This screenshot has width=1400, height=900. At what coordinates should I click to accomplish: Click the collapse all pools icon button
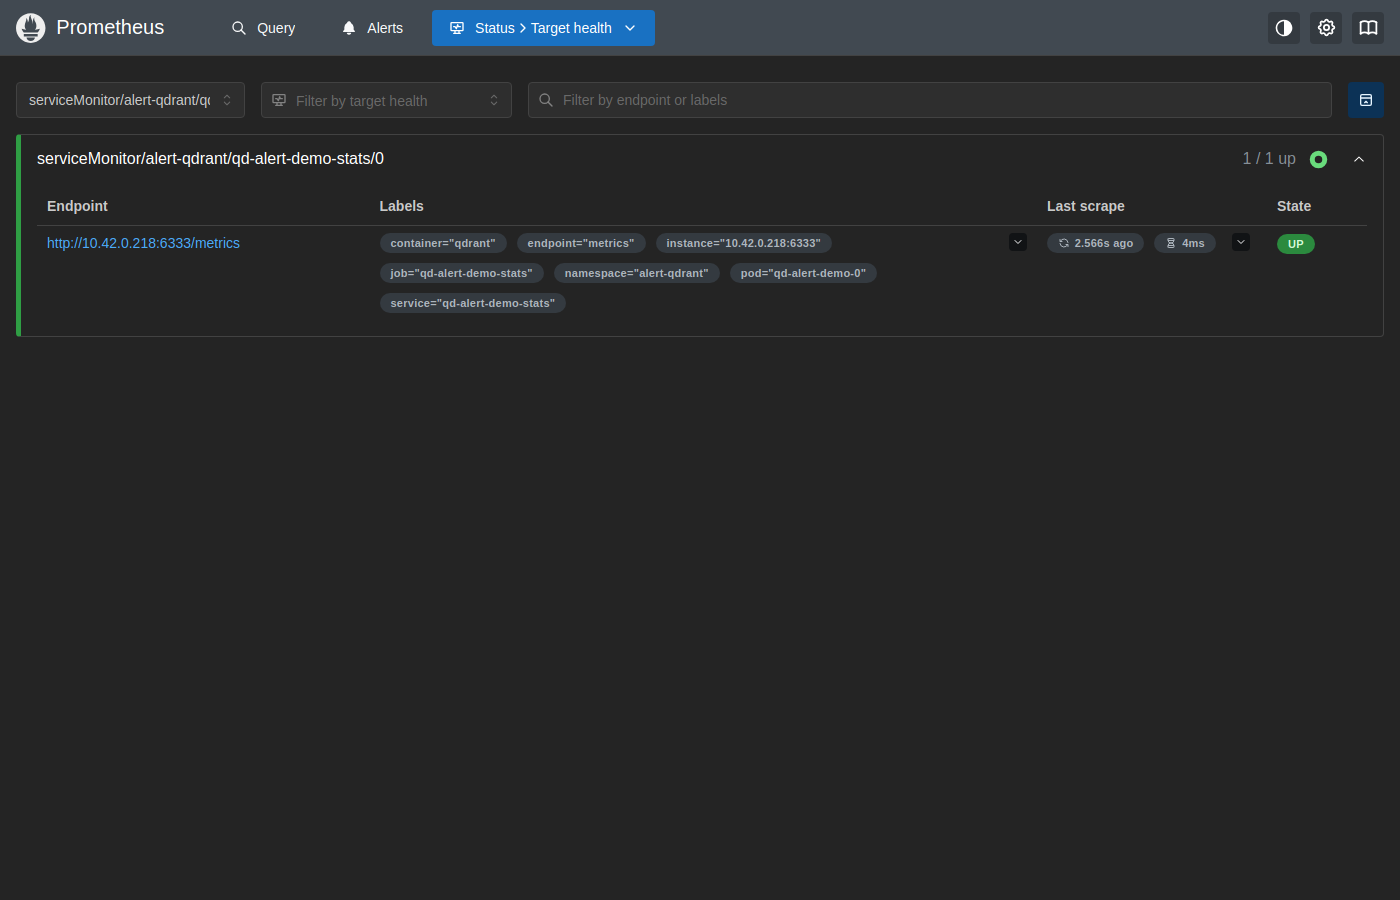pyautogui.click(x=1366, y=100)
